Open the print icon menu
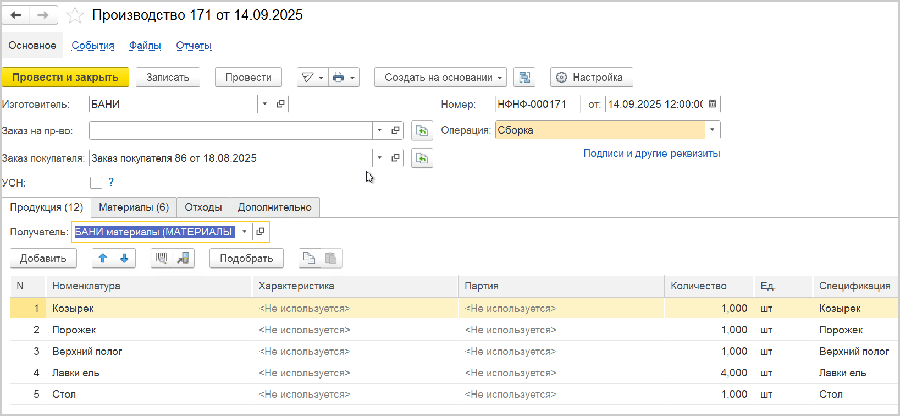 pos(344,77)
